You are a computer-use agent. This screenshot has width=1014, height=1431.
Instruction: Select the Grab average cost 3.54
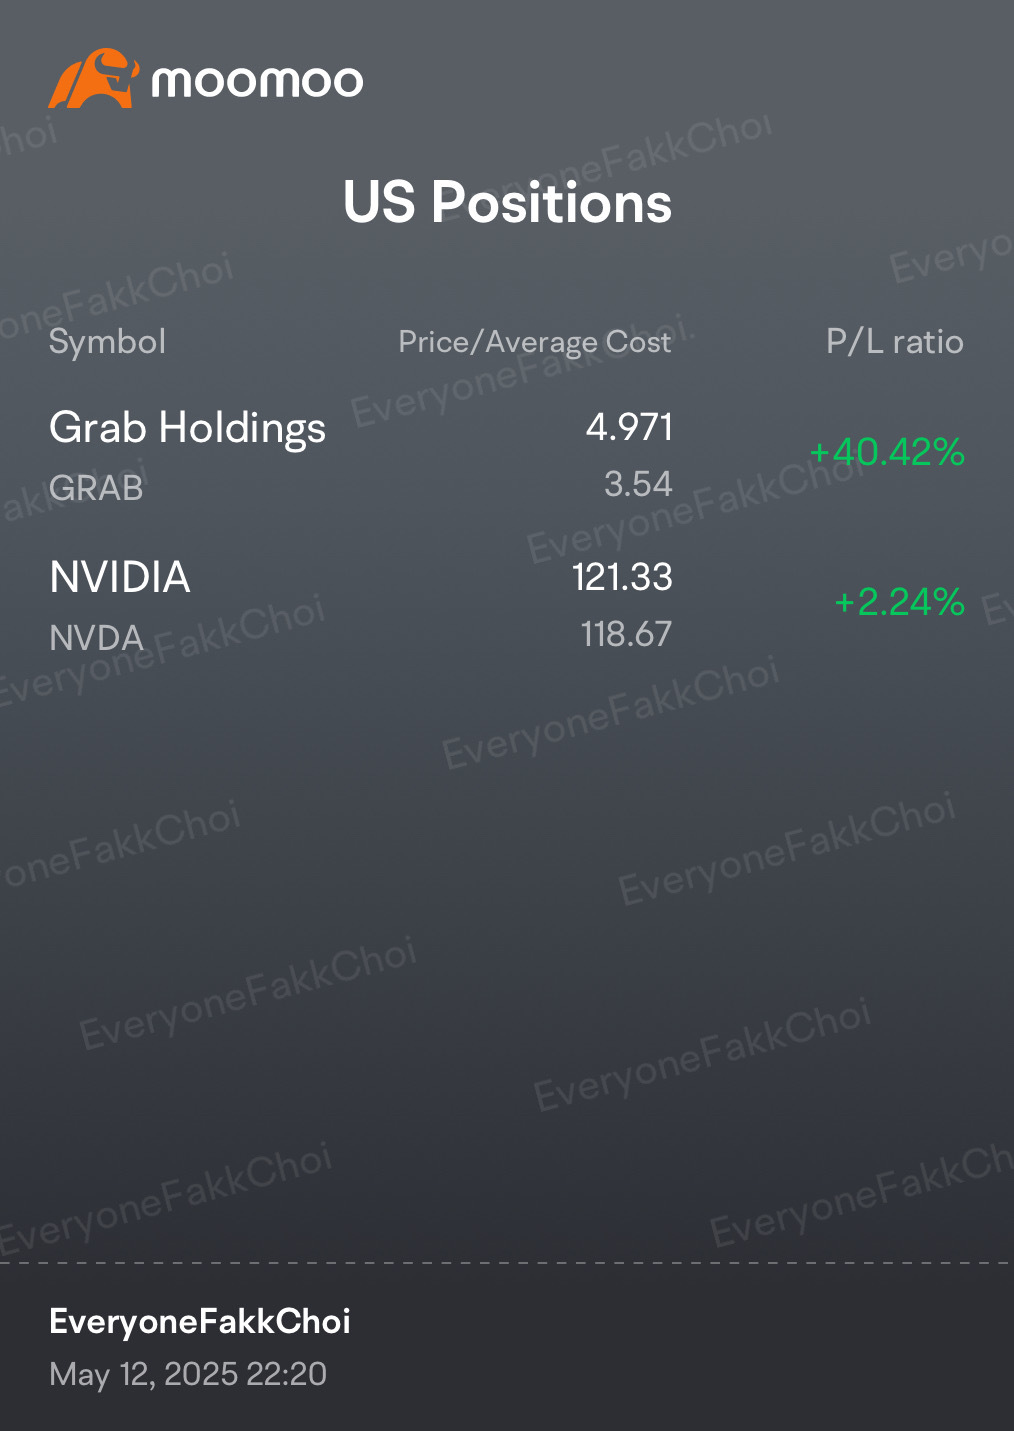[638, 484]
